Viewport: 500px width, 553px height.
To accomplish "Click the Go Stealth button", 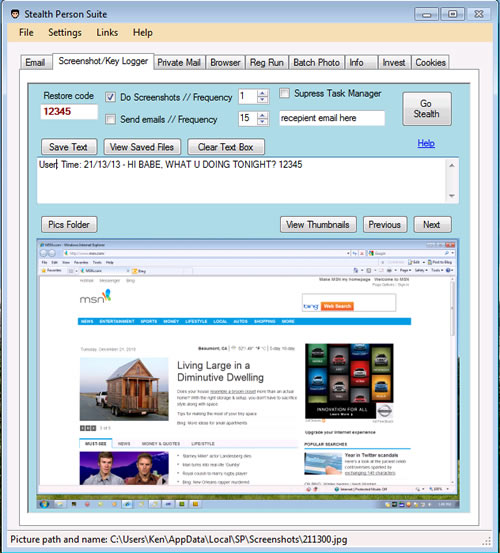I will [427, 109].
